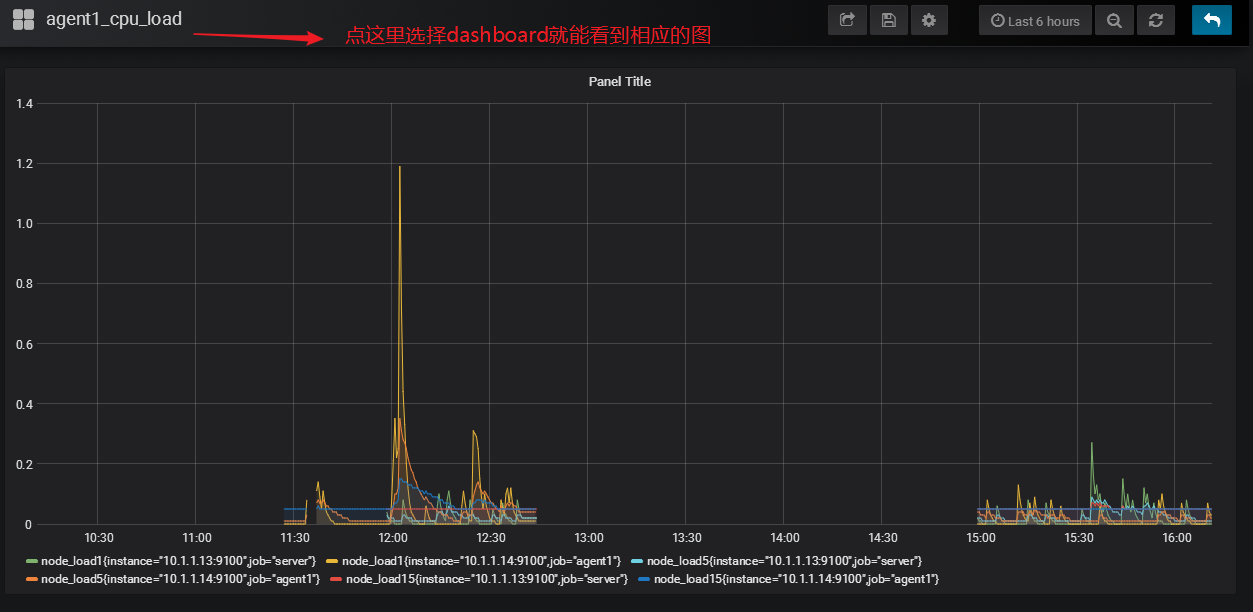Click the Grafana dashboard grid icon
Viewport: 1253px width, 612px height.
tap(23, 19)
